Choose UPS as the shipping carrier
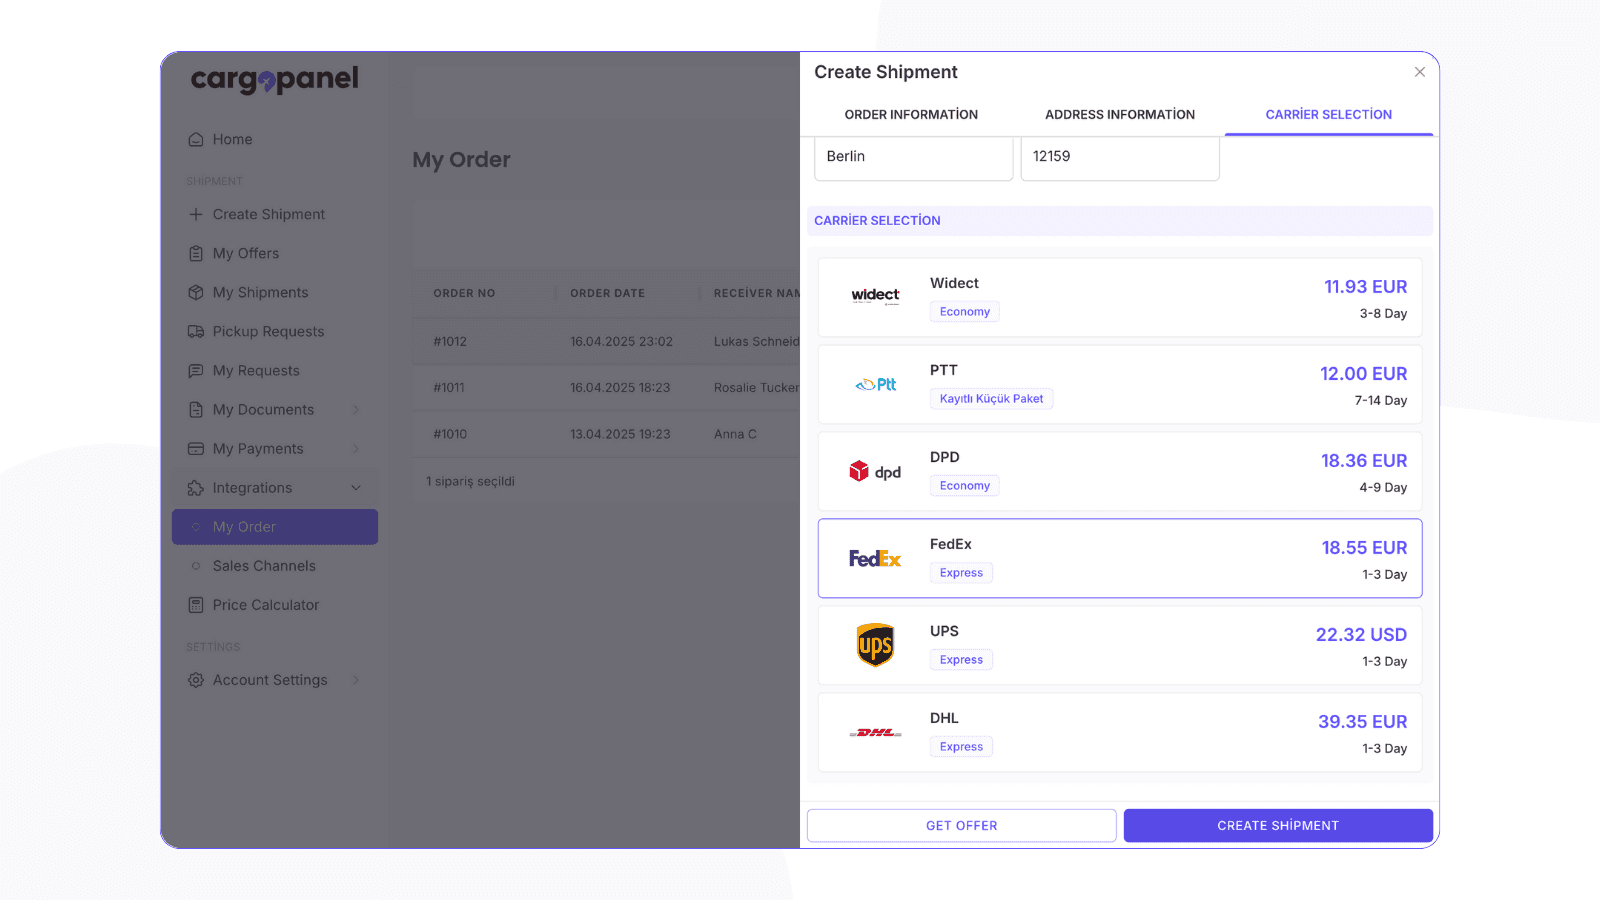 tap(1119, 645)
